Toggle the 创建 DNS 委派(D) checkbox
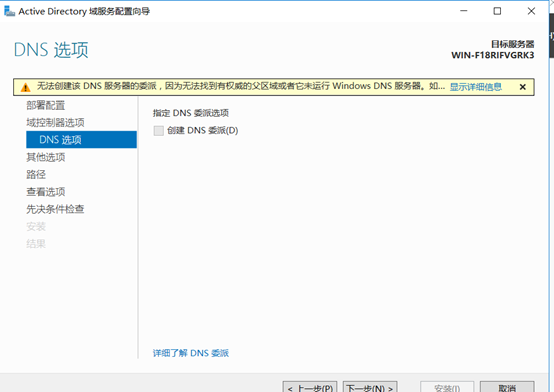Viewport: 554px width, 392px height. tap(159, 131)
